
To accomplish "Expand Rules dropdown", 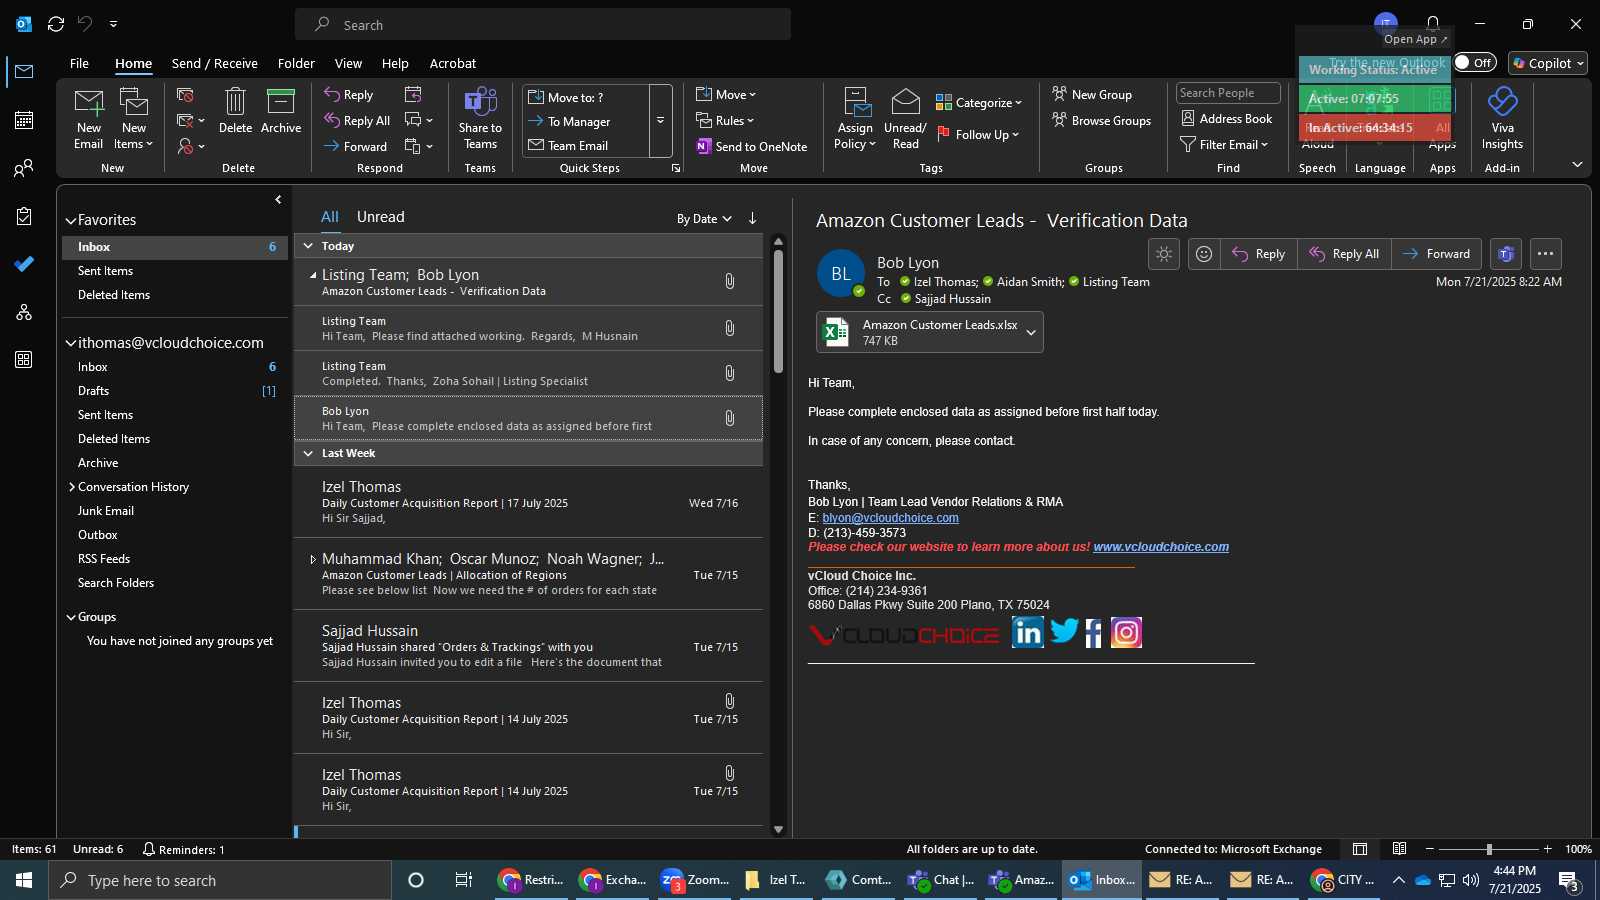I will coord(726,121).
